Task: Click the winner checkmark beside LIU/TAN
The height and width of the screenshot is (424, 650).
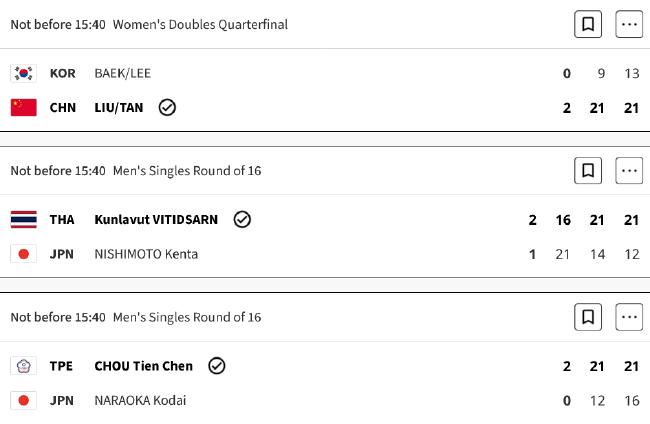Action: 167,107
